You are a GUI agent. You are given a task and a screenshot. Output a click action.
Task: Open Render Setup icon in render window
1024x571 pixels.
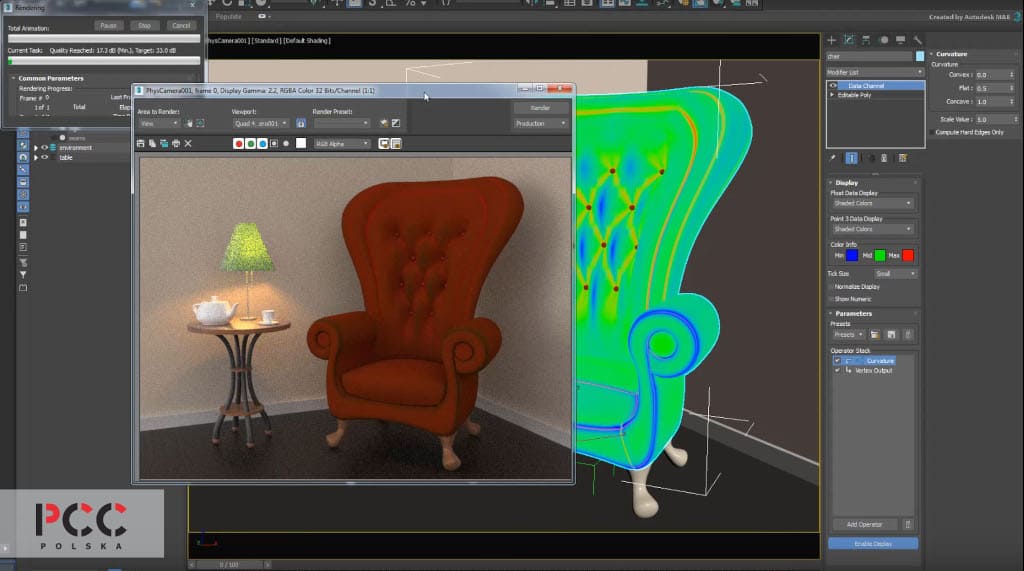384,123
